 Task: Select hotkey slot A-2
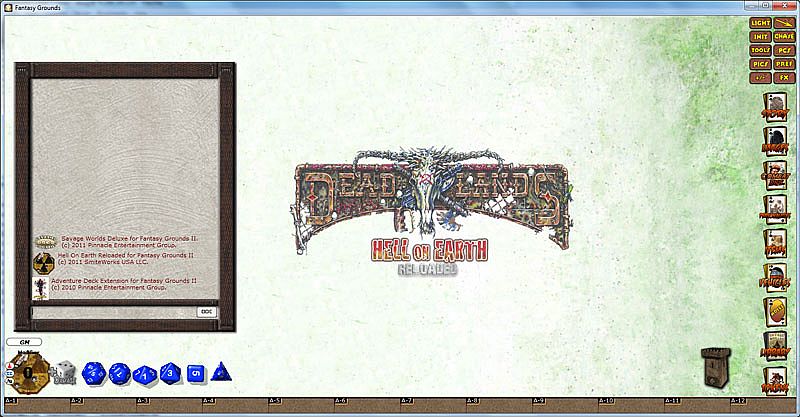103,405
